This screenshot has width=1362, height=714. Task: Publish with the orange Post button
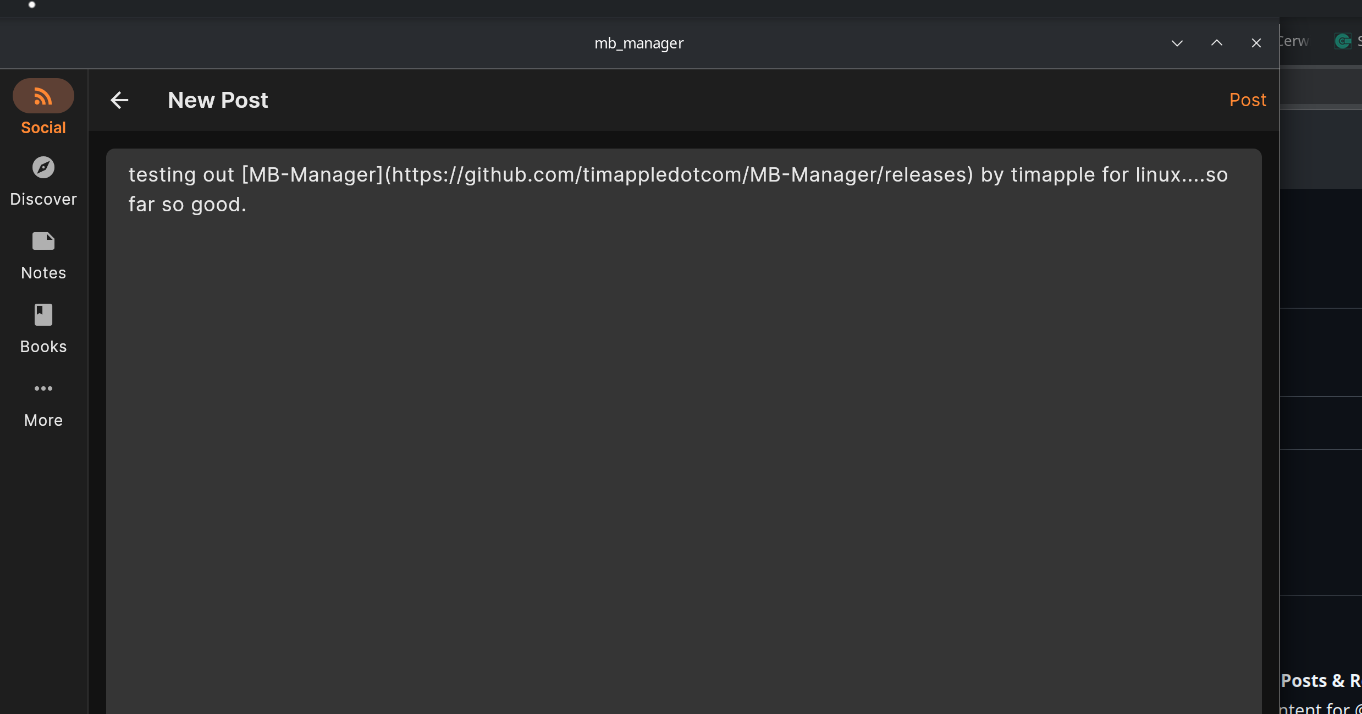coord(1247,100)
